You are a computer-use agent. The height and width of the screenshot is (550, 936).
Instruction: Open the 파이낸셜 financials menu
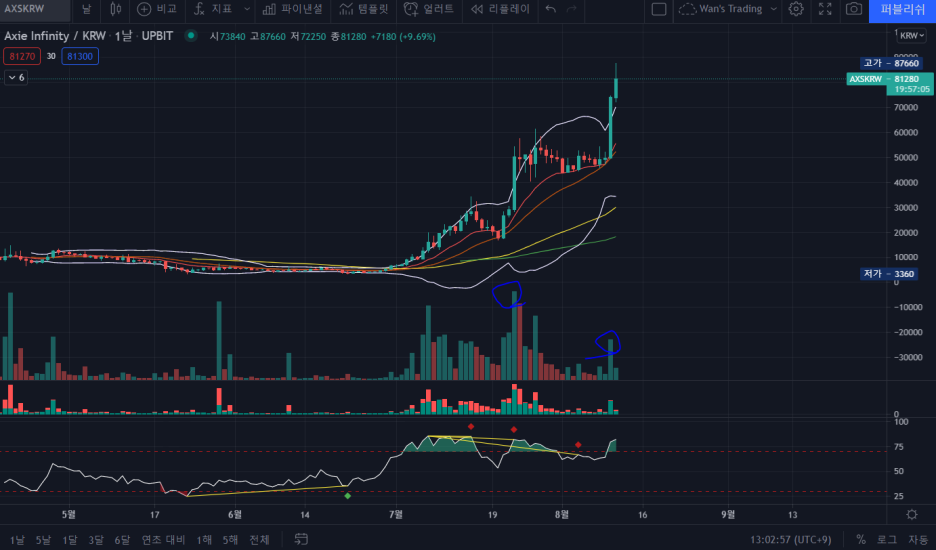[292, 9]
